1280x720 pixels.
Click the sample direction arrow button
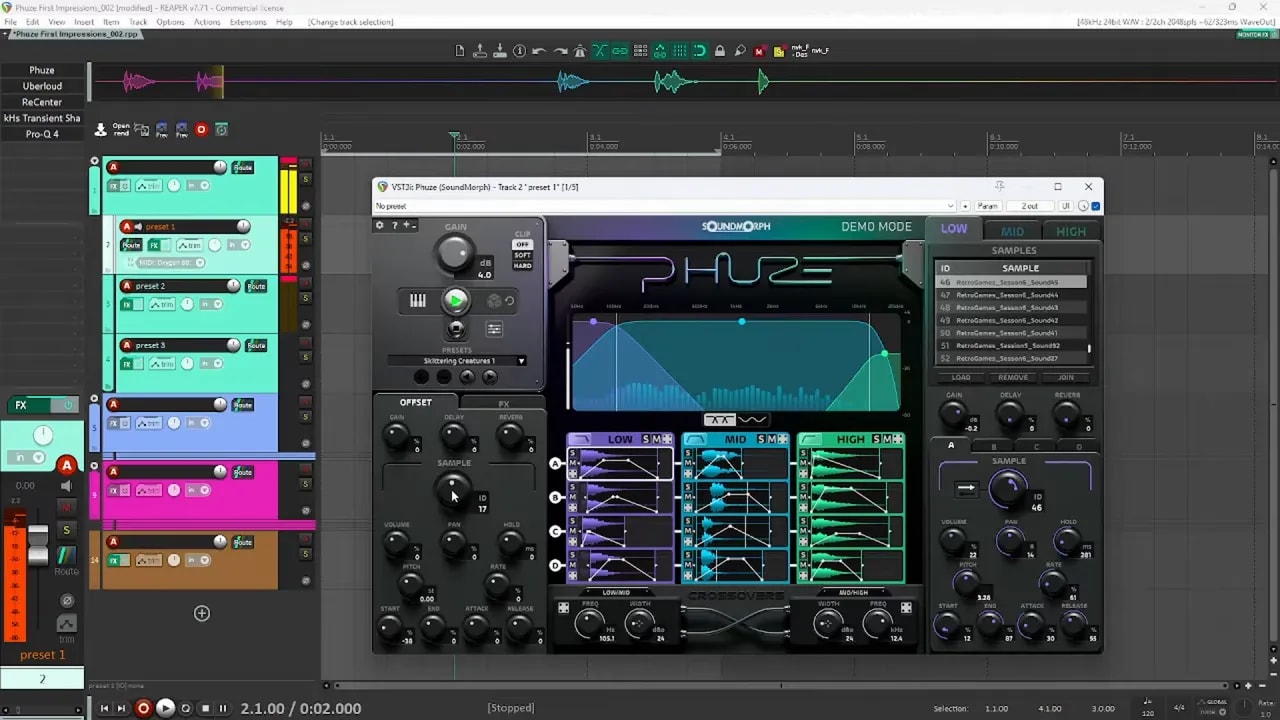coord(966,489)
